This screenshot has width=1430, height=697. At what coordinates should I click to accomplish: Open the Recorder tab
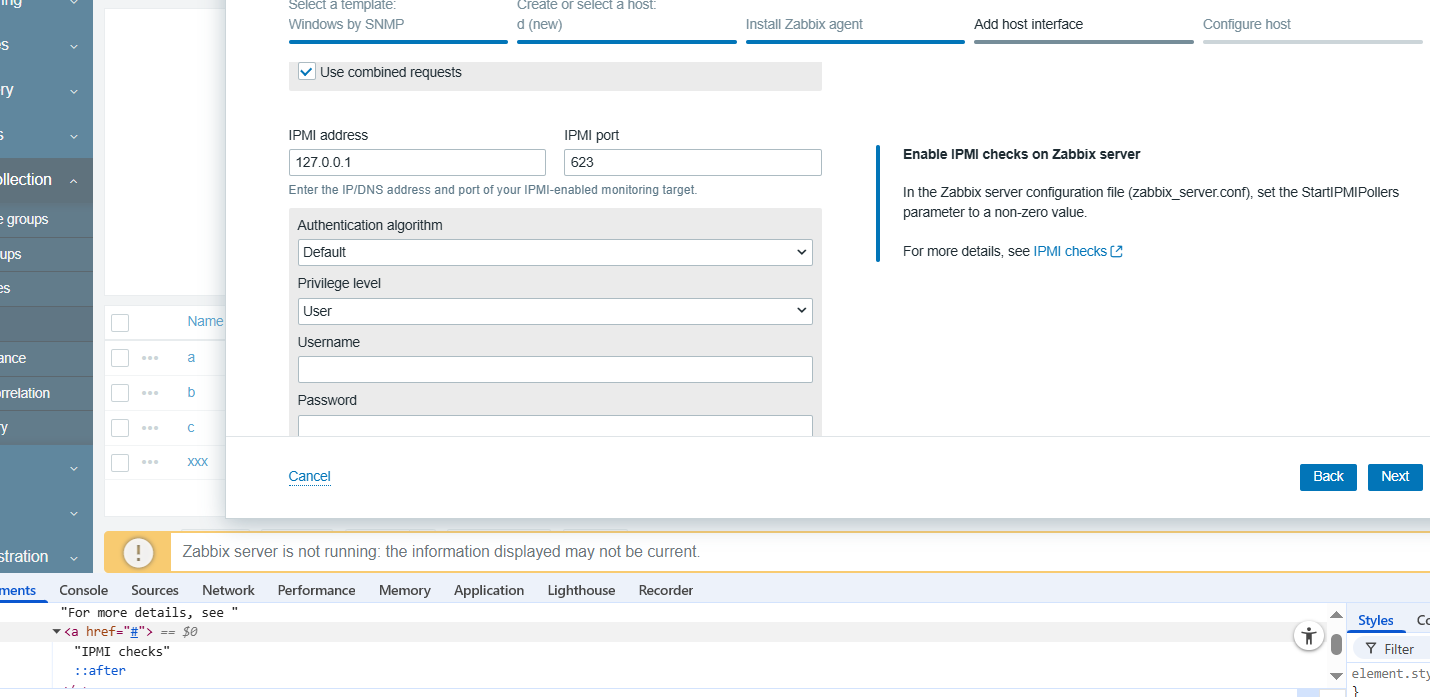pyautogui.click(x=666, y=590)
